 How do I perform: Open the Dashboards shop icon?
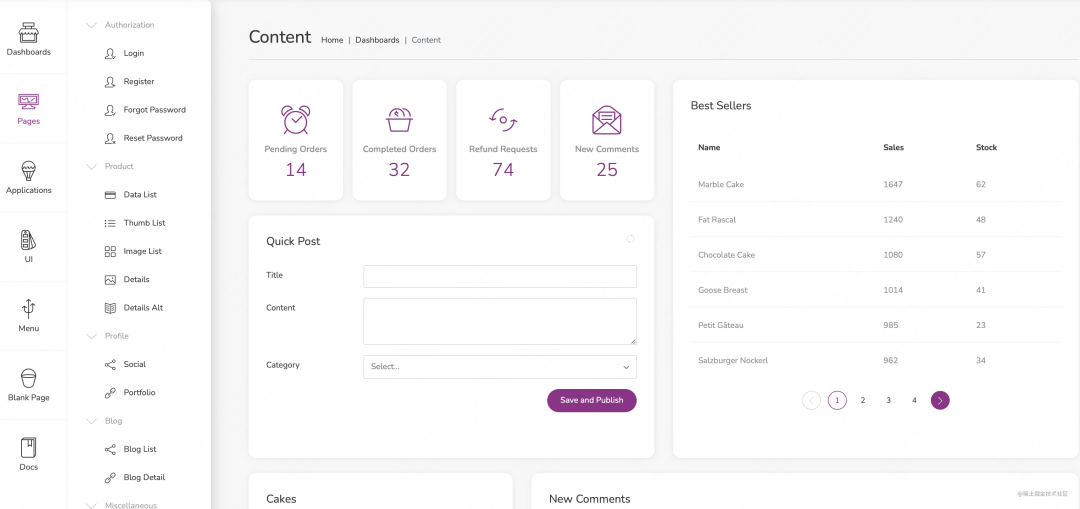click(x=28, y=32)
